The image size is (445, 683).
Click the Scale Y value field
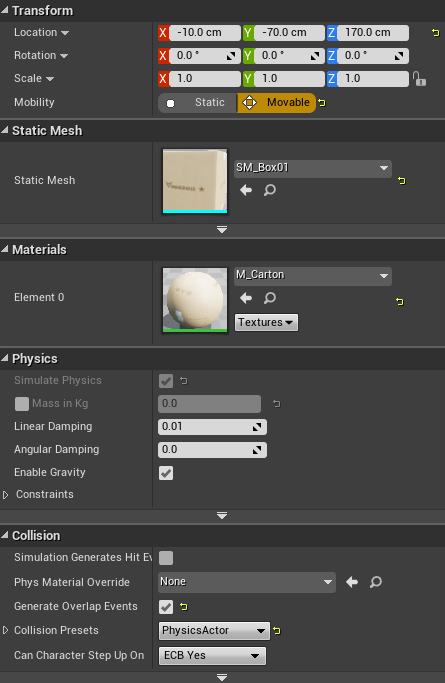point(289,79)
